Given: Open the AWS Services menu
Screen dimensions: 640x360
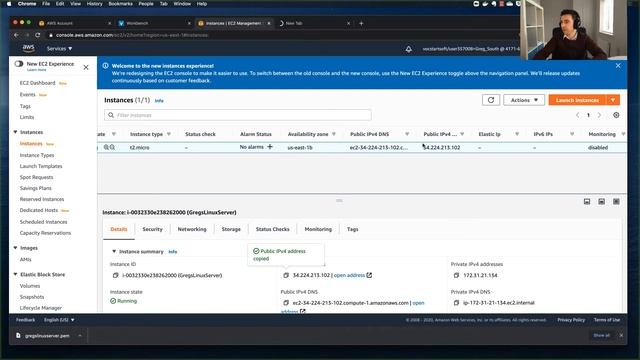Looking at the screenshot, I should [x=59, y=49].
